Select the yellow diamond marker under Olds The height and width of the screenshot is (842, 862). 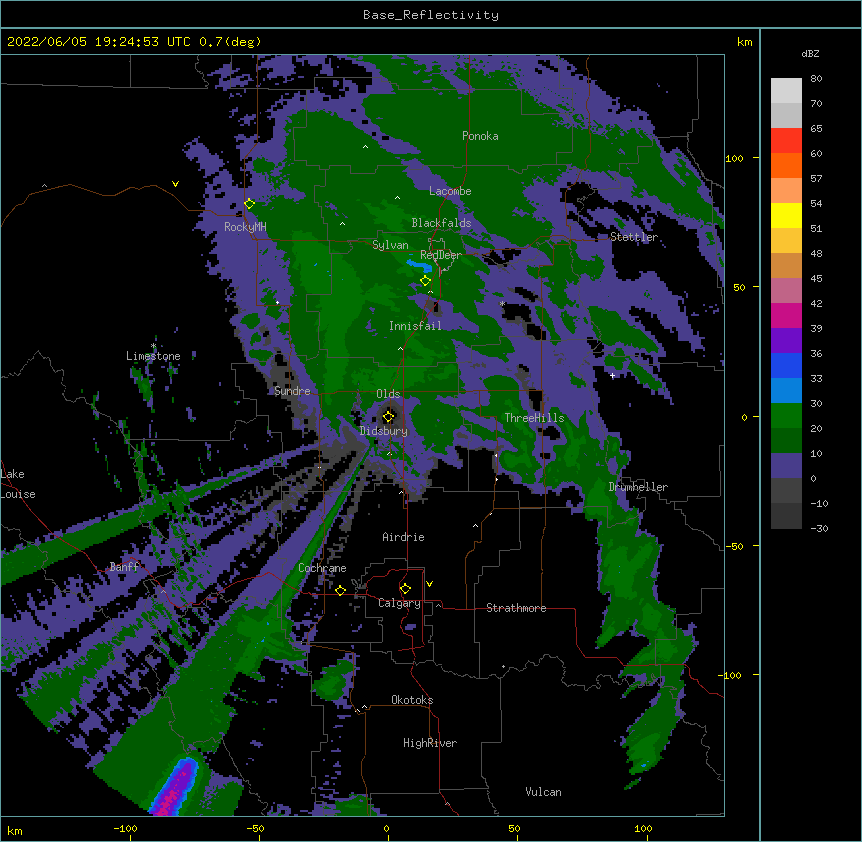click(x=389, y=416)
